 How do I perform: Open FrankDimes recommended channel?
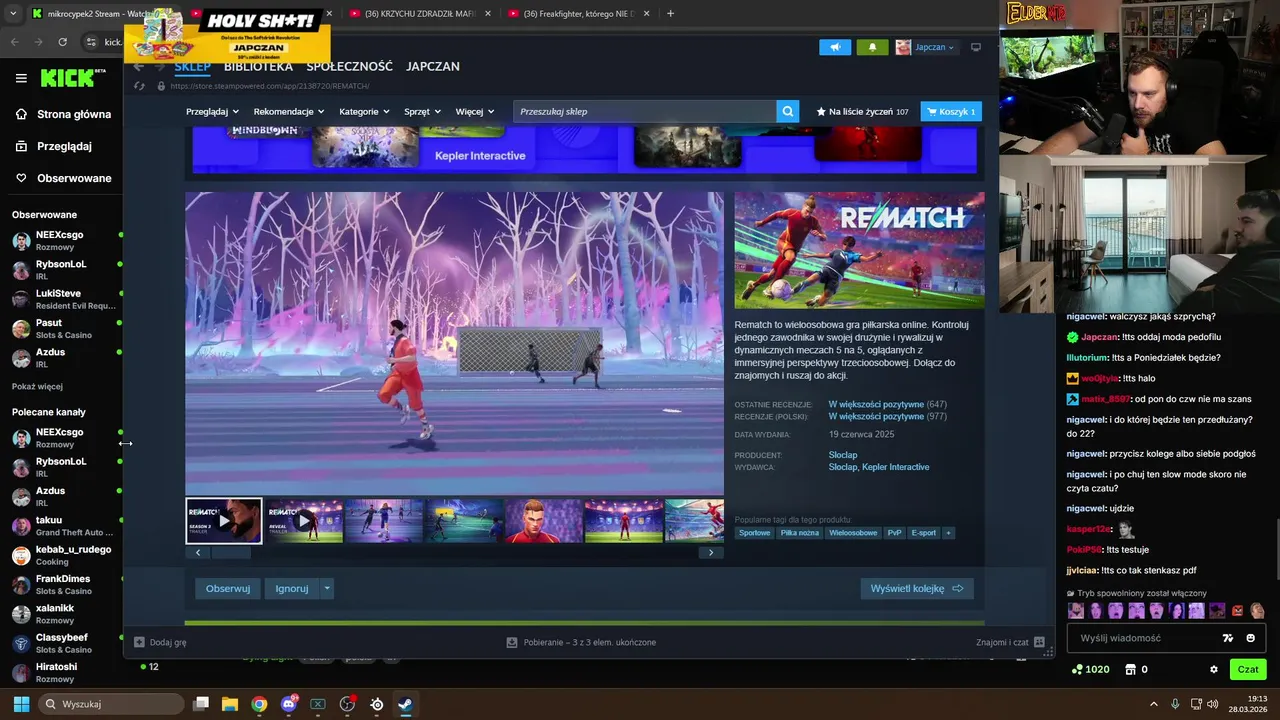62,584
